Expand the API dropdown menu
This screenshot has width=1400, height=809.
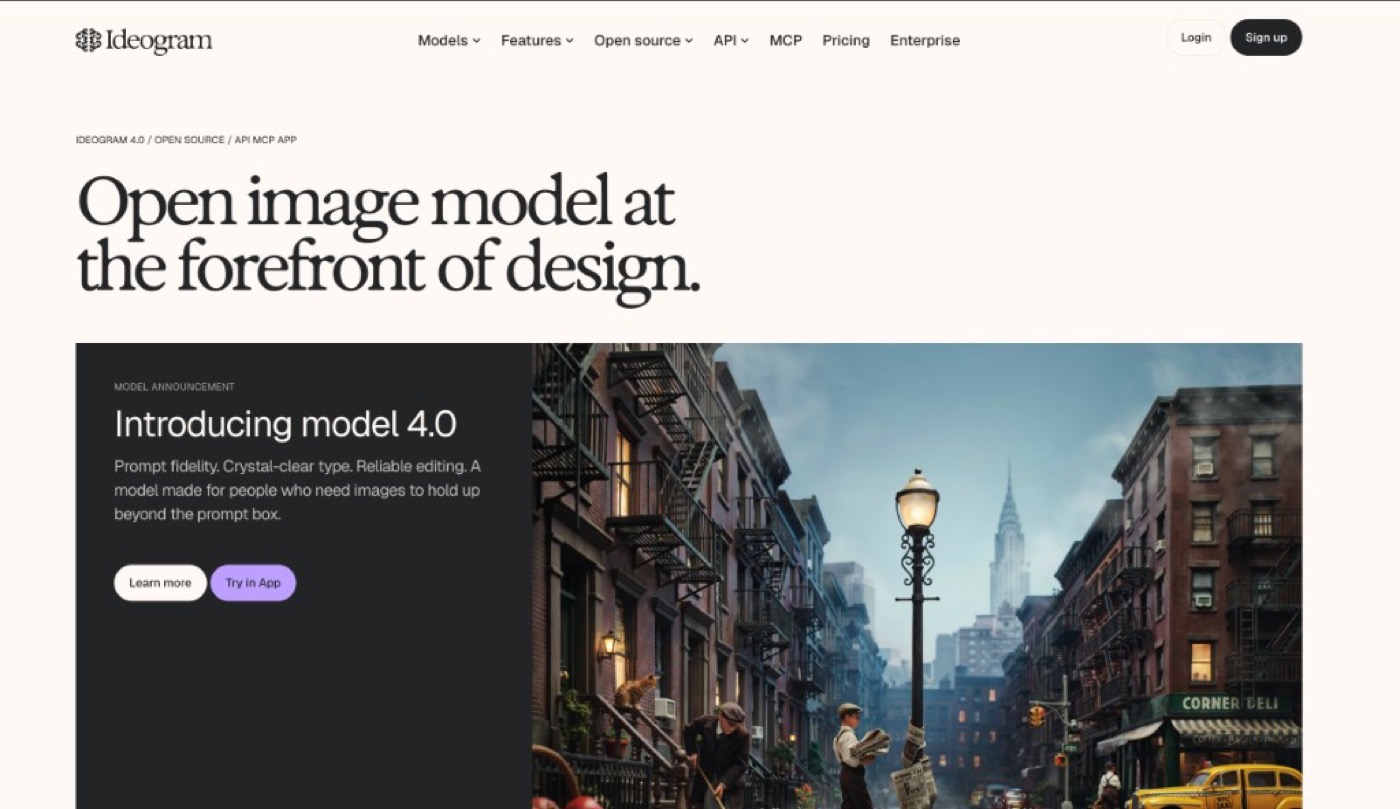[731, 41]
